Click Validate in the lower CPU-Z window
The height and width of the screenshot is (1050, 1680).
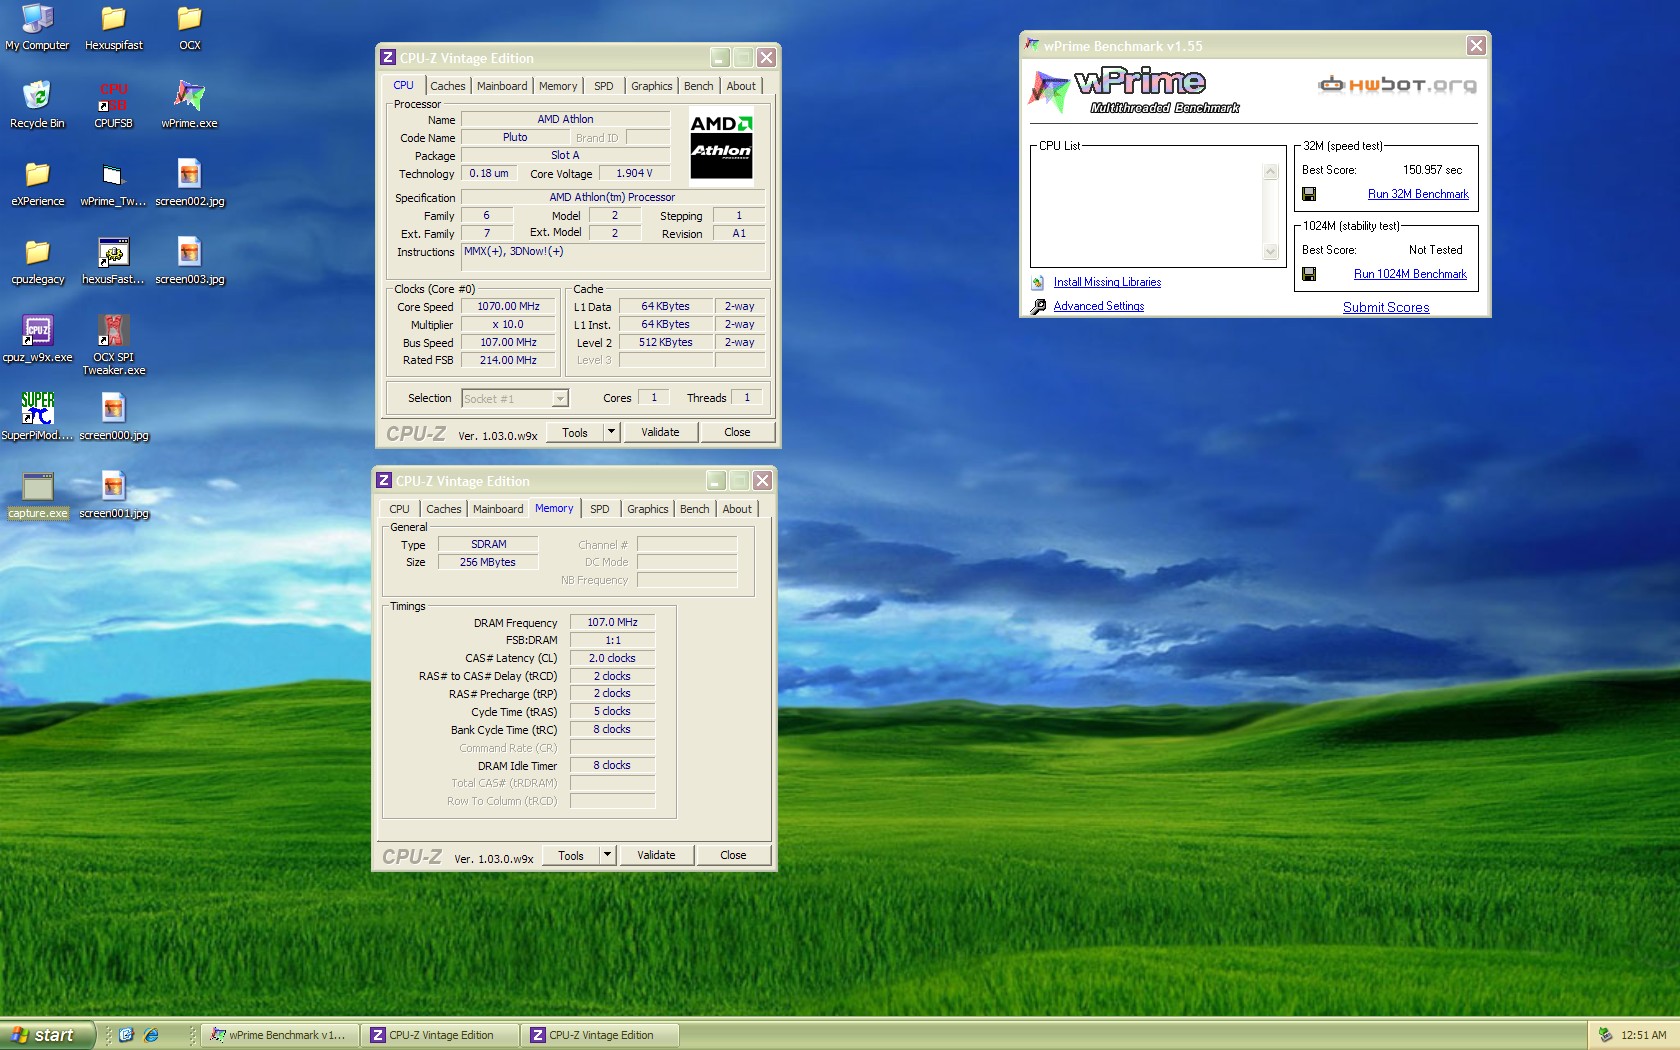click(x=656, y=855)
